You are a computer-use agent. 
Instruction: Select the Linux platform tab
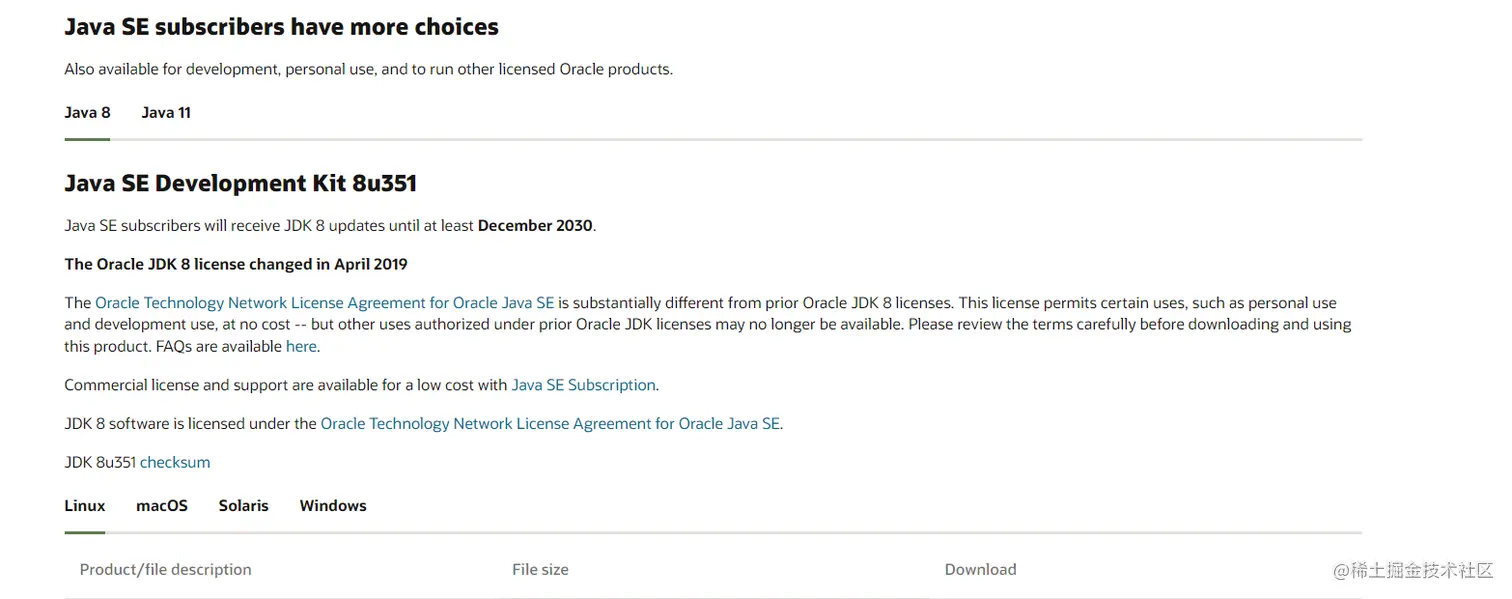point(85,506)
